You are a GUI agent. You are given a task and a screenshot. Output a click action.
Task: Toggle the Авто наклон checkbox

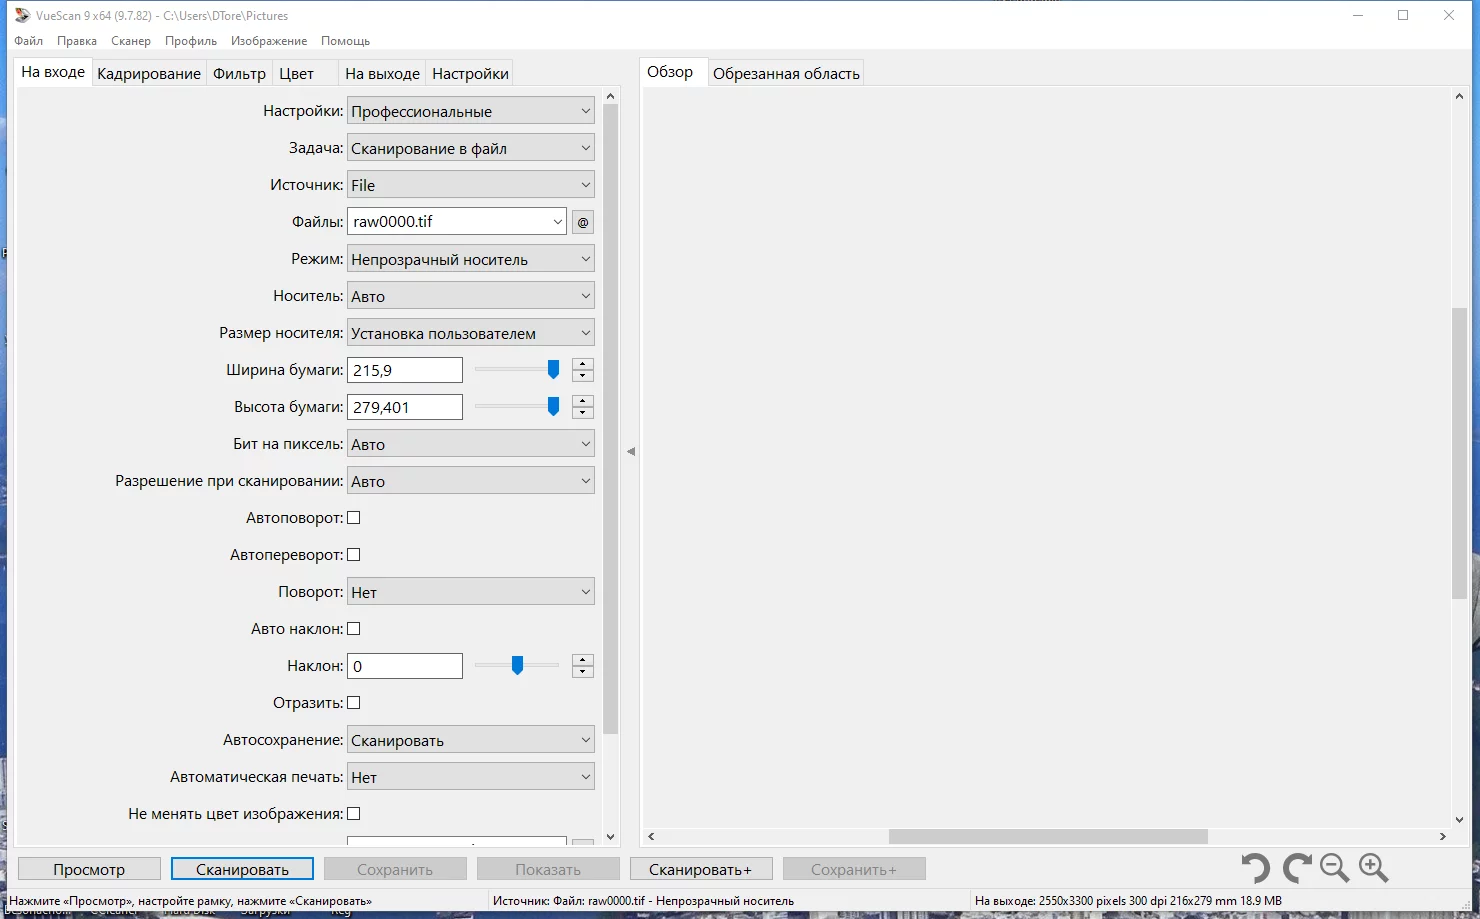[353, 629]
